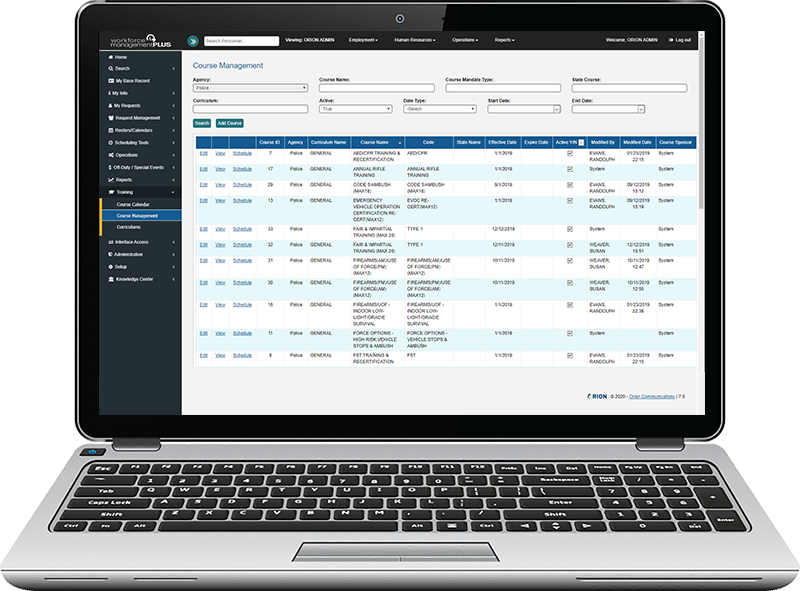Open the End Date picker arrow
Viewport: 800px width, 591px height.
pyautogui.click(x=641, y=109)
